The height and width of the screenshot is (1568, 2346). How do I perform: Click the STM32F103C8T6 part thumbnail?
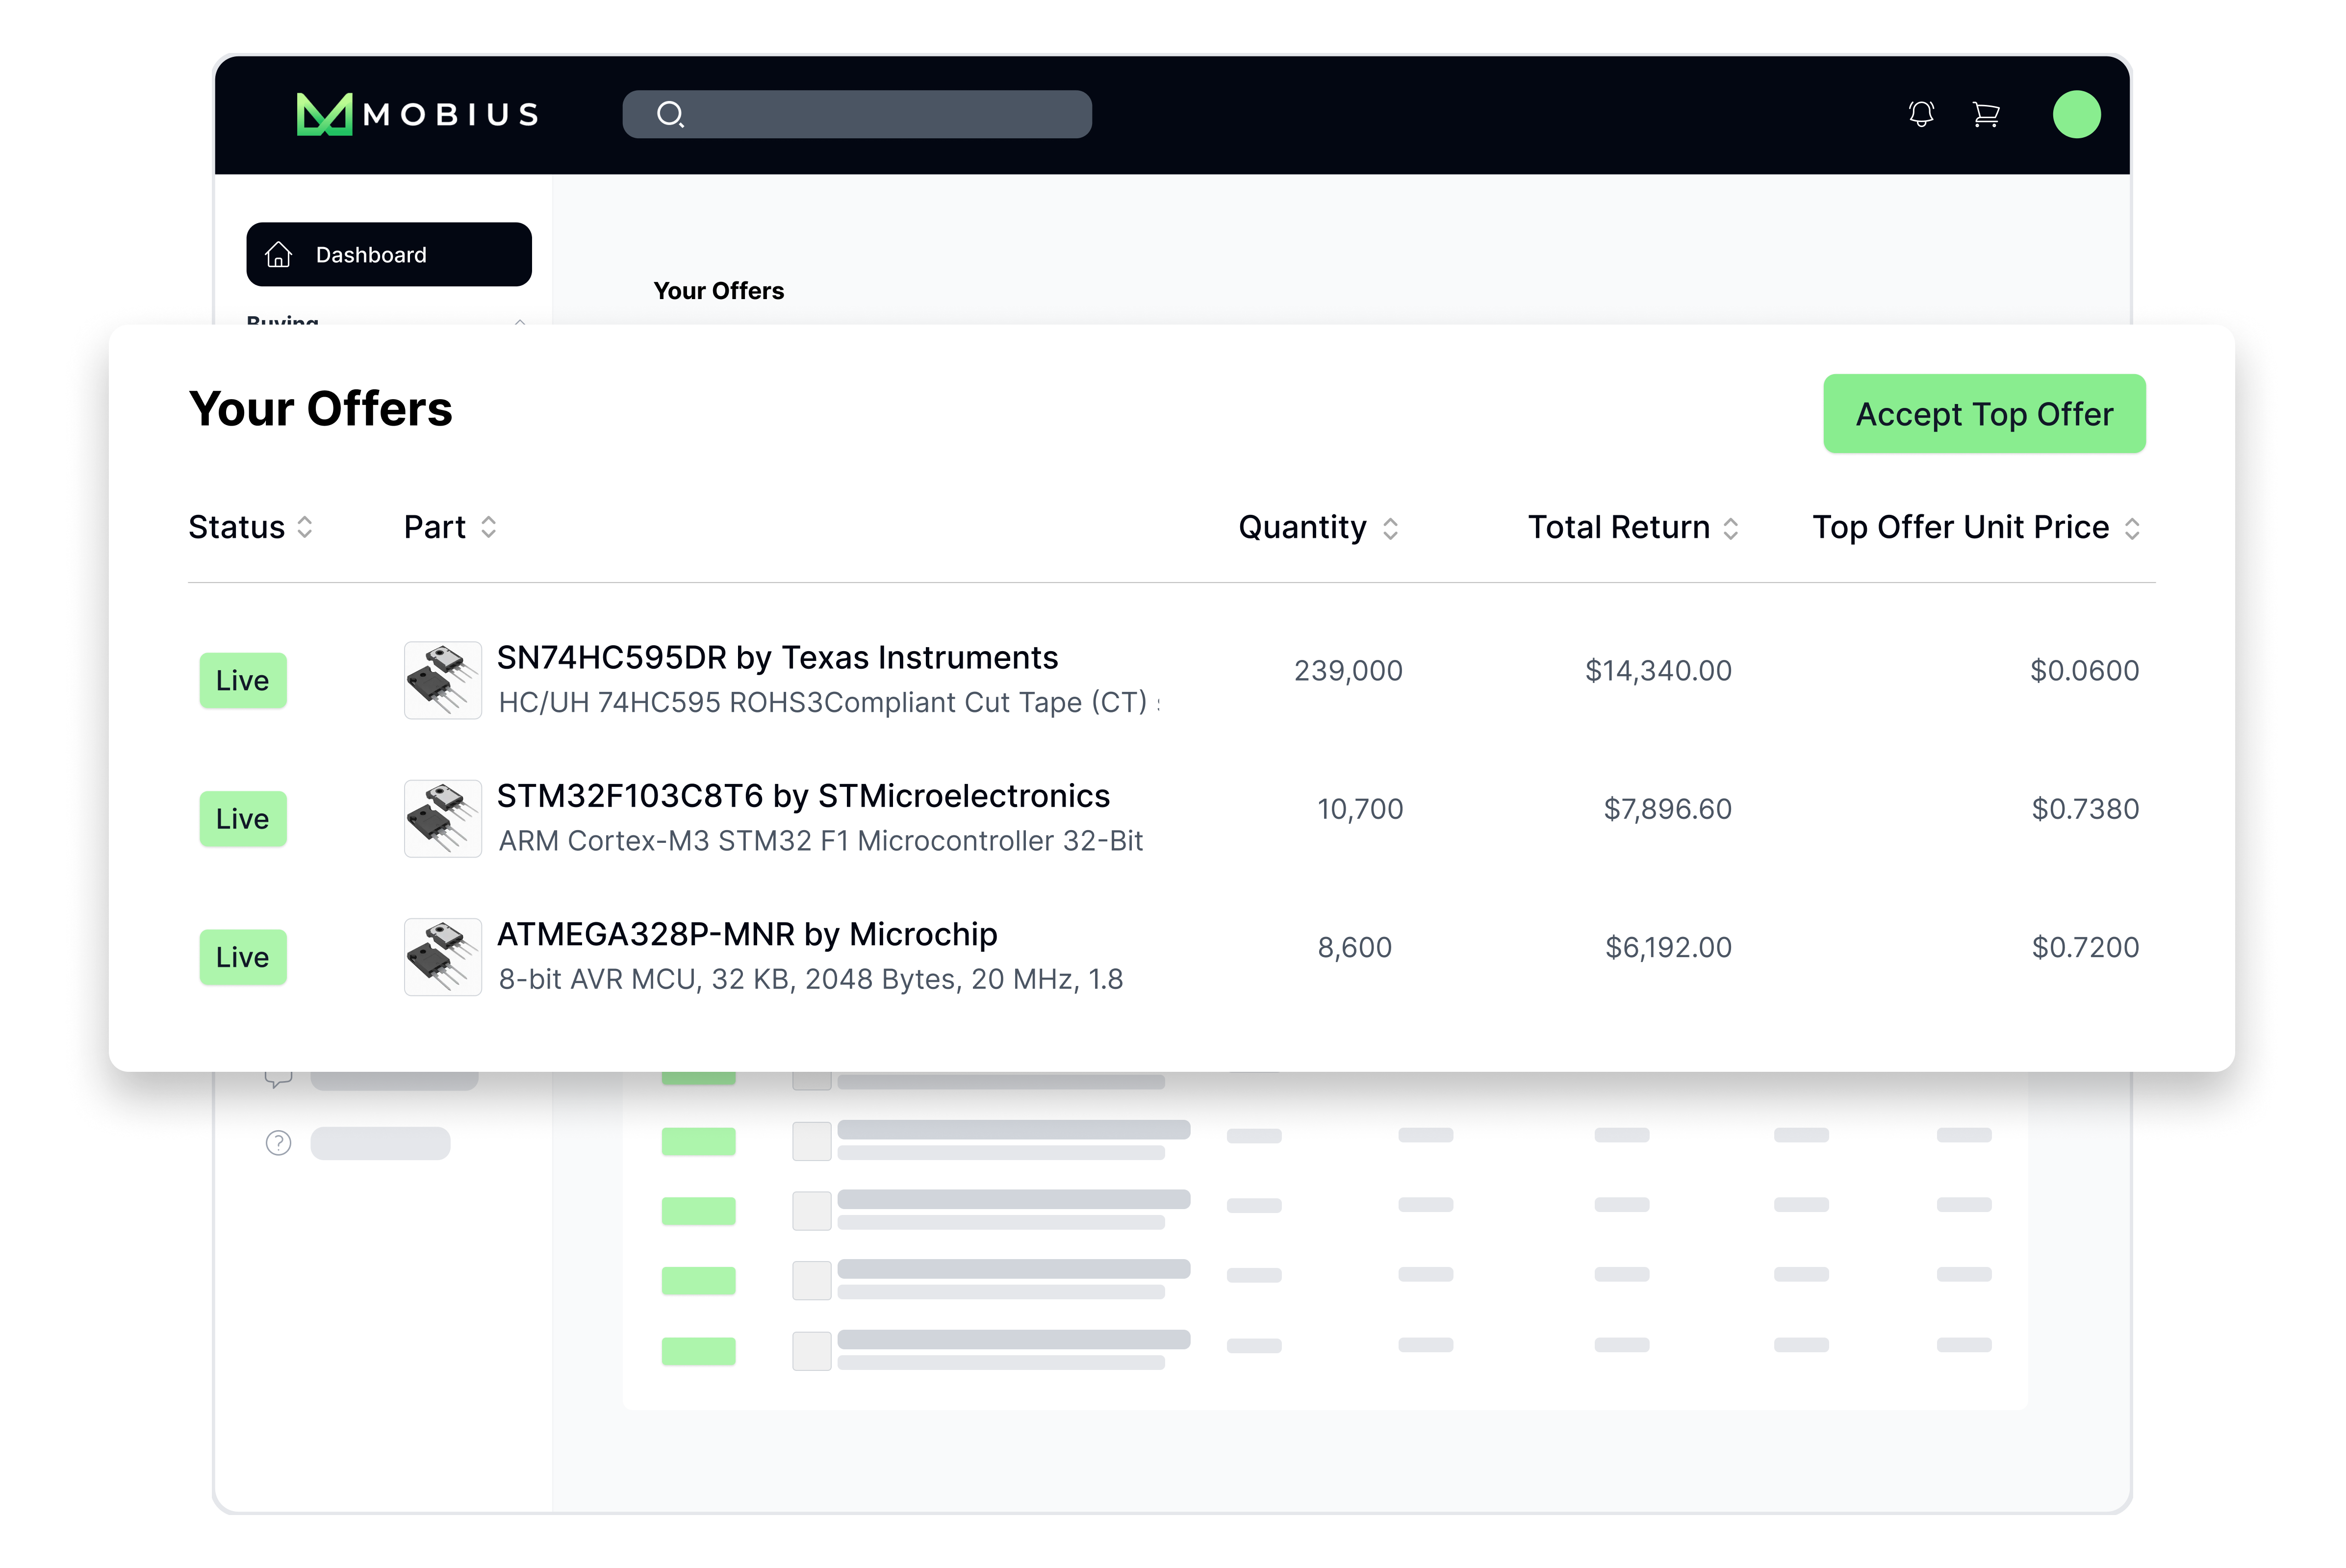[443, 819]
